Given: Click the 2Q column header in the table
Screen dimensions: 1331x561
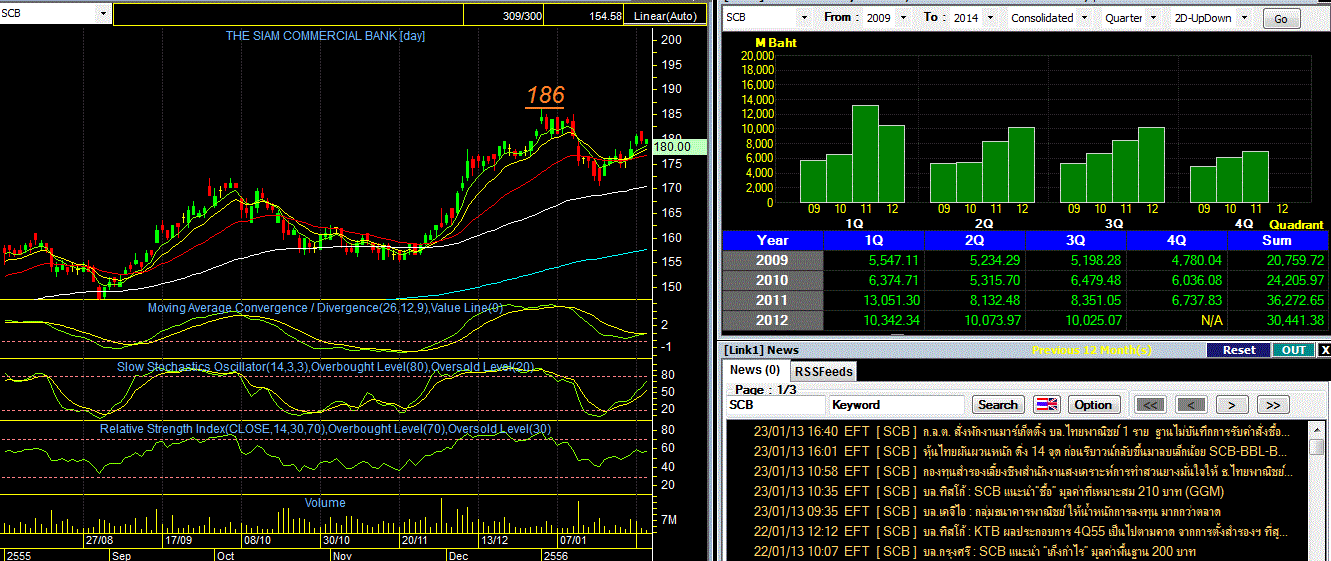Looking at the screenshot, I should pyautogui.click(x=976, y=240).
